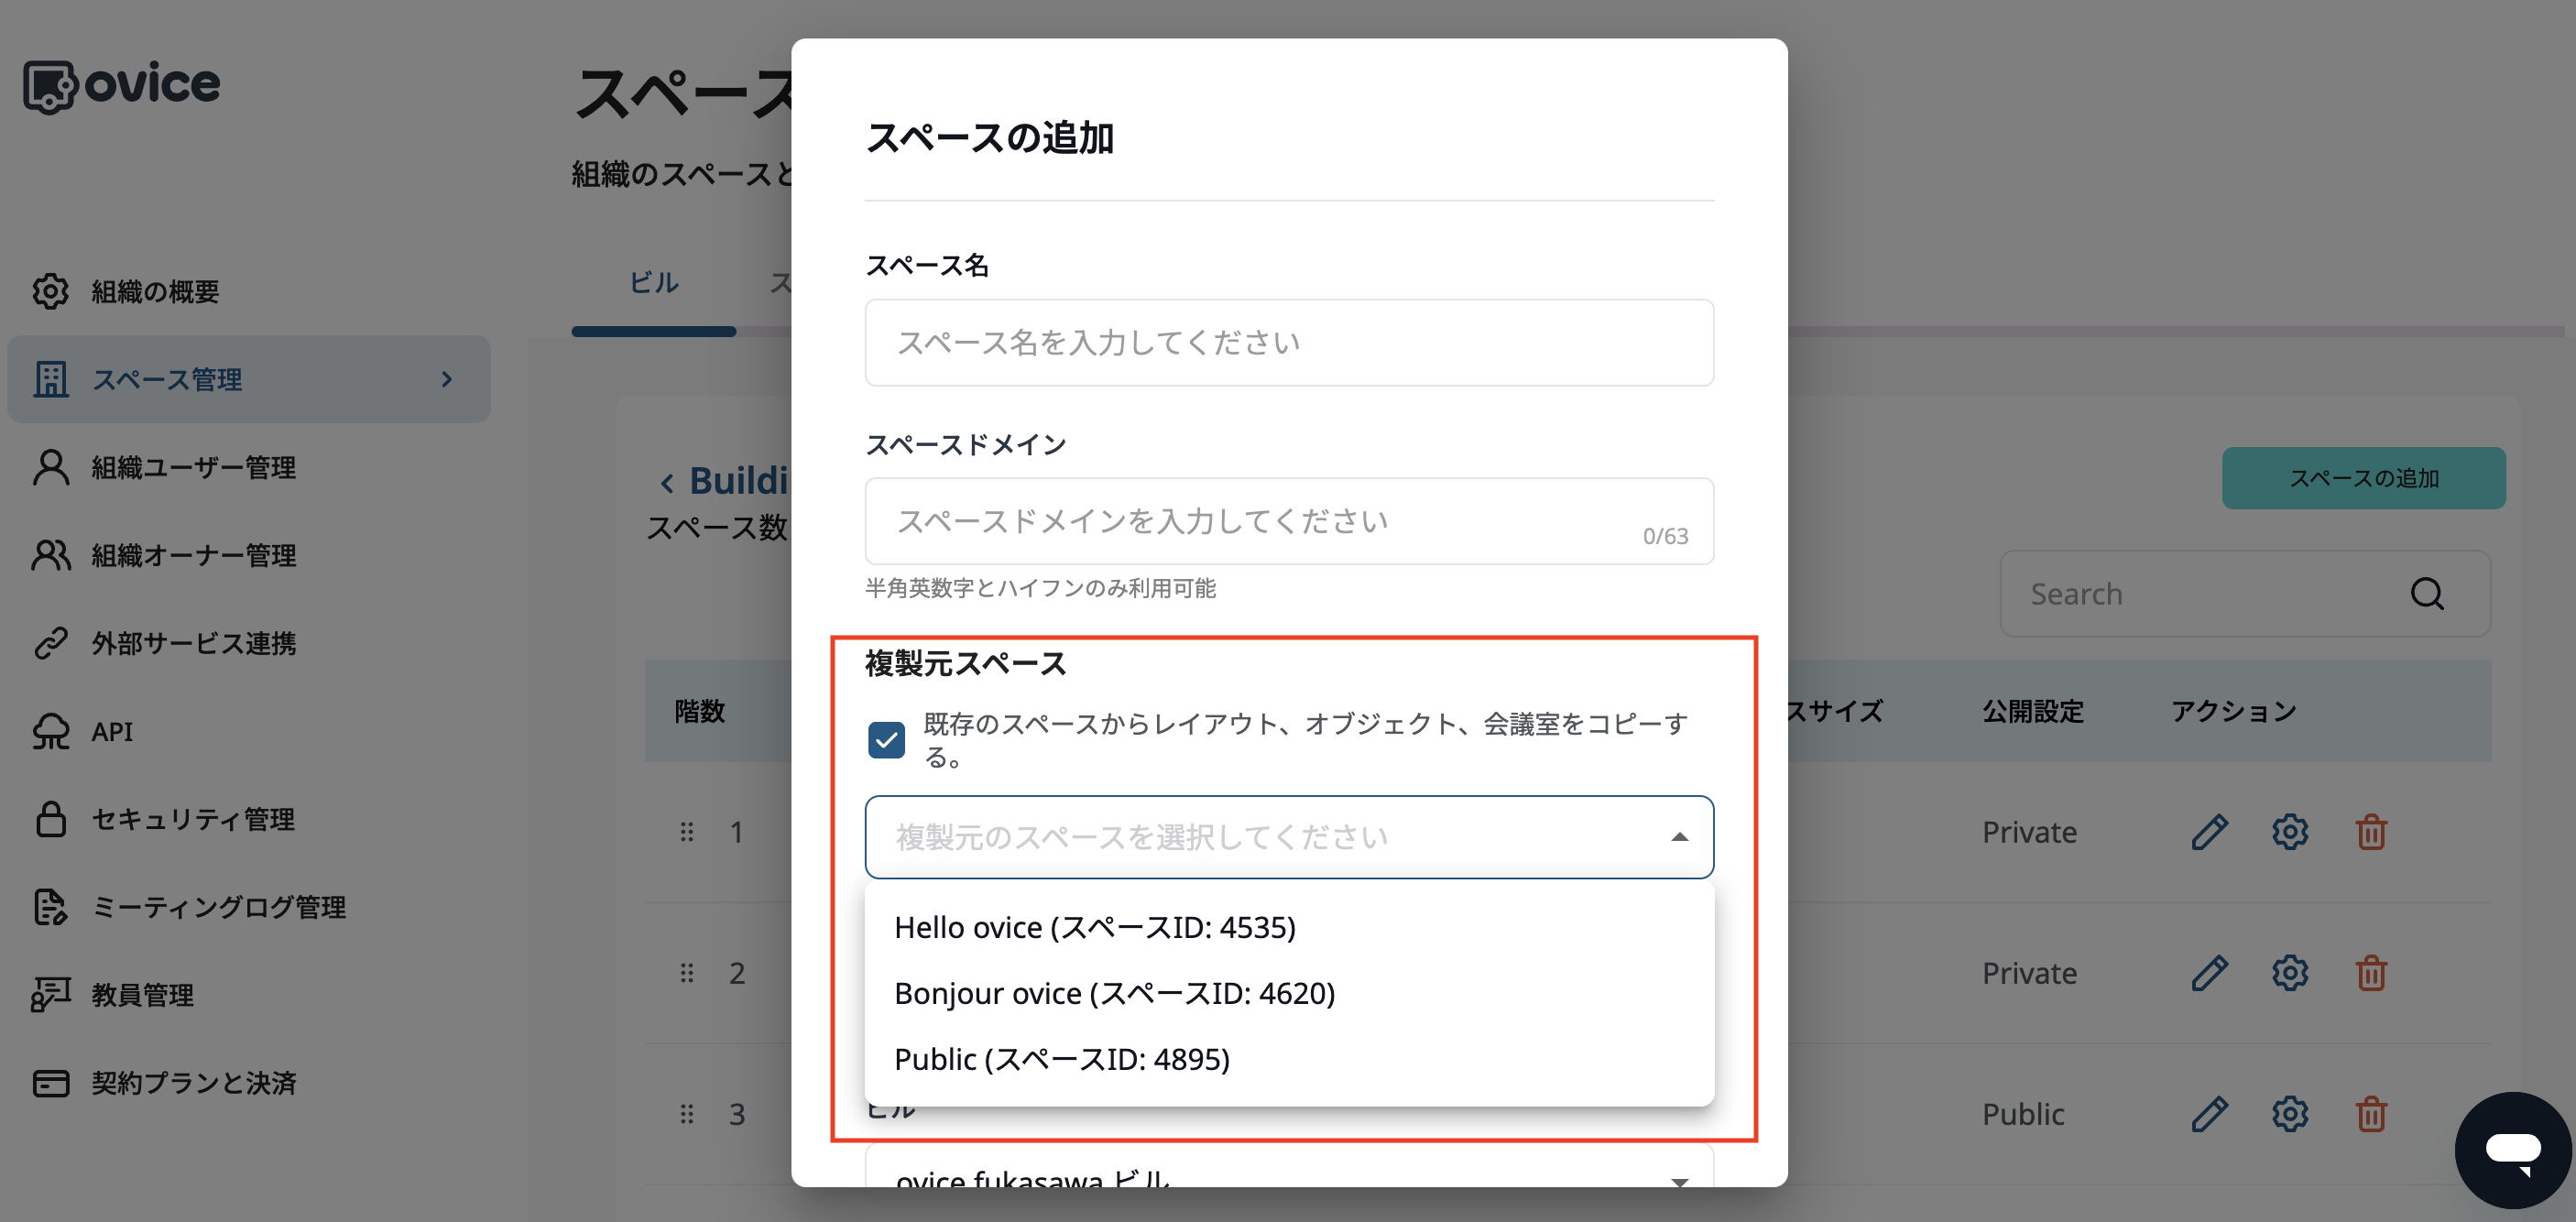The width and height of the screenshot is (2576, 1222).
Task: Edit floor 1 with the pencil icon
Action: (2210, 831)
